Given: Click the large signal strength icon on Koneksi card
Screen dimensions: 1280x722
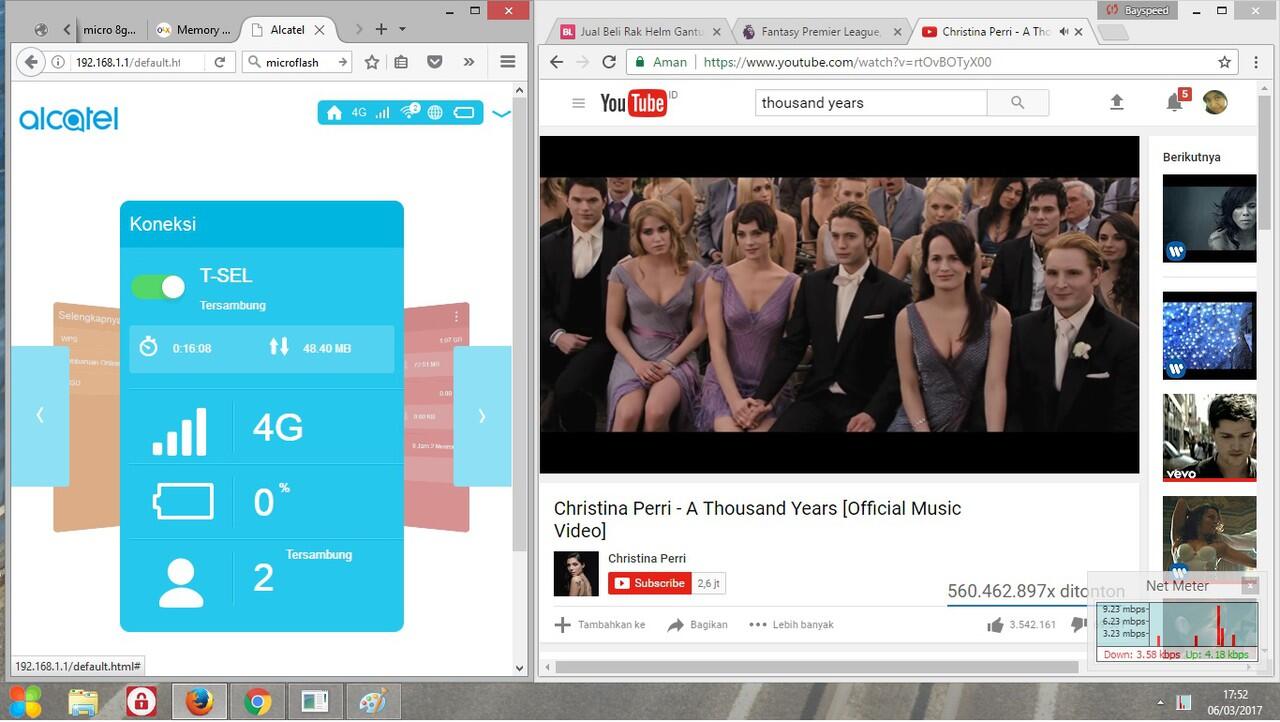Looking at the screenshot, I should [179, 431].
